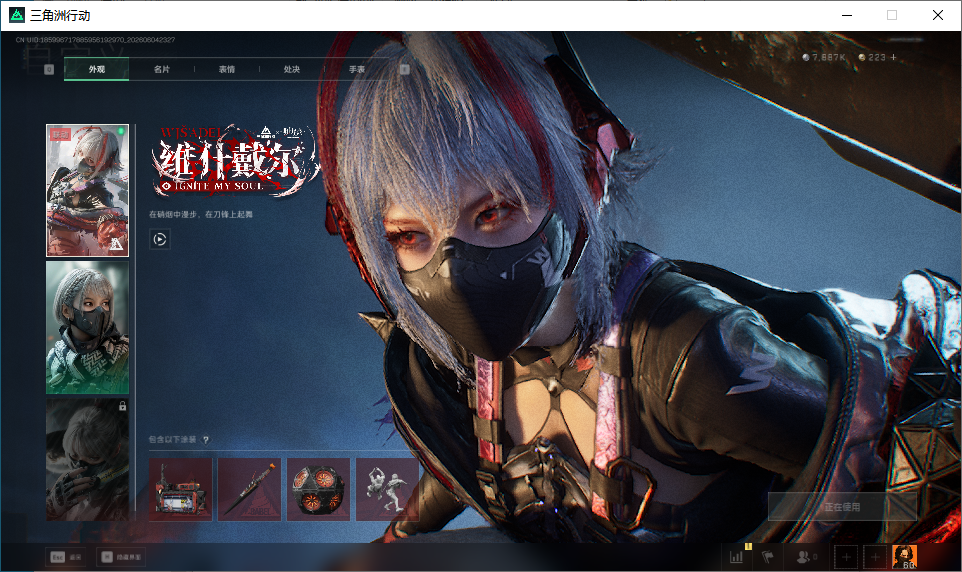
Task: Click the help icon beside 包含以下涂装
Action: [x=206, y=439]
